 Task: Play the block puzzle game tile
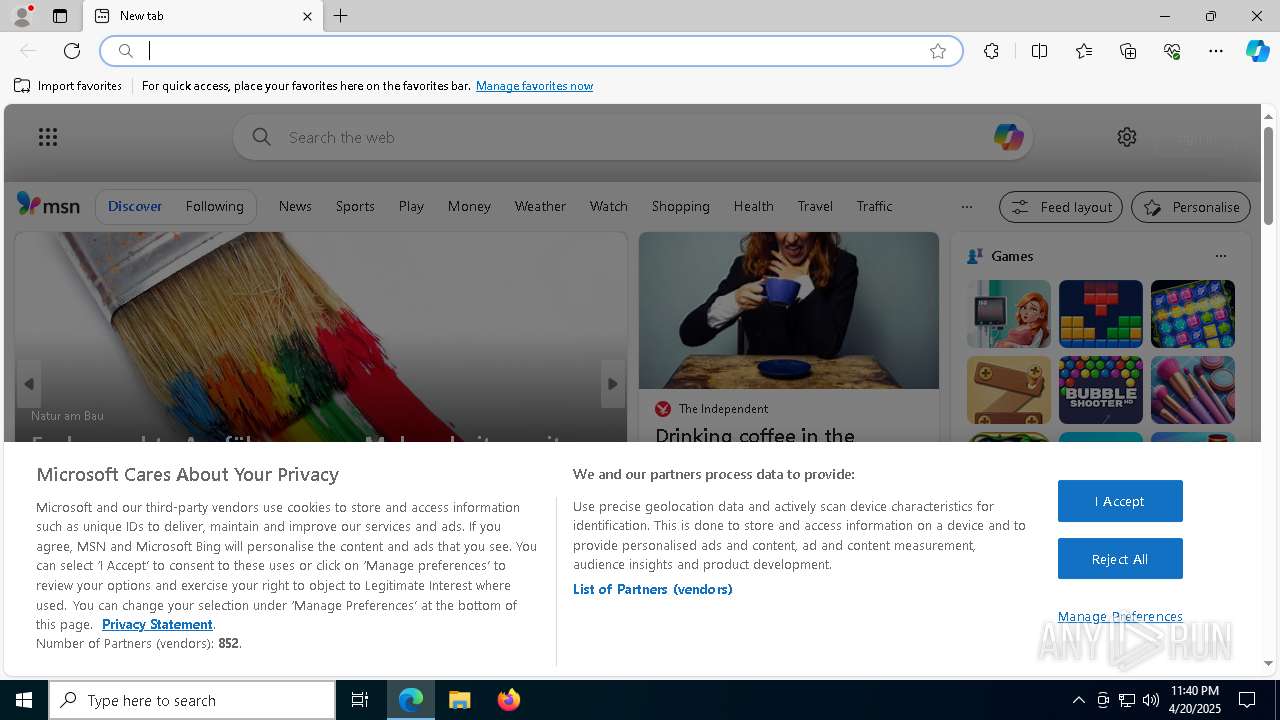[x=1100, y=314]
